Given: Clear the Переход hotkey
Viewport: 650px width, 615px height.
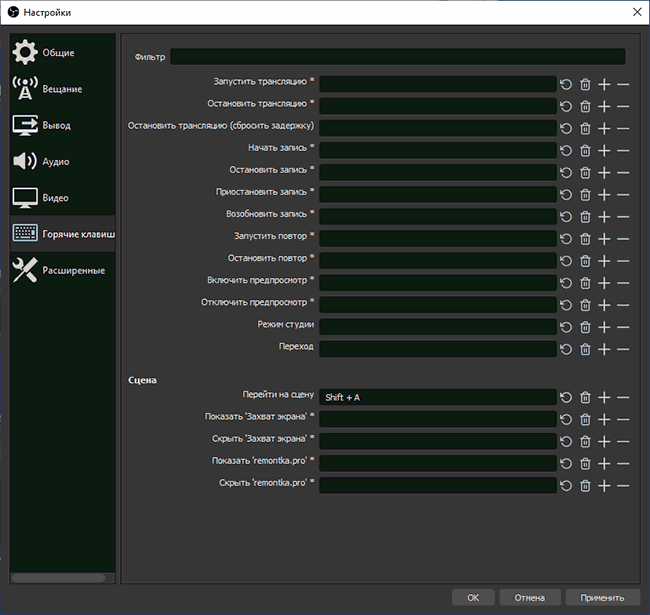Looking at the screenshot, I should click(585, 349).
